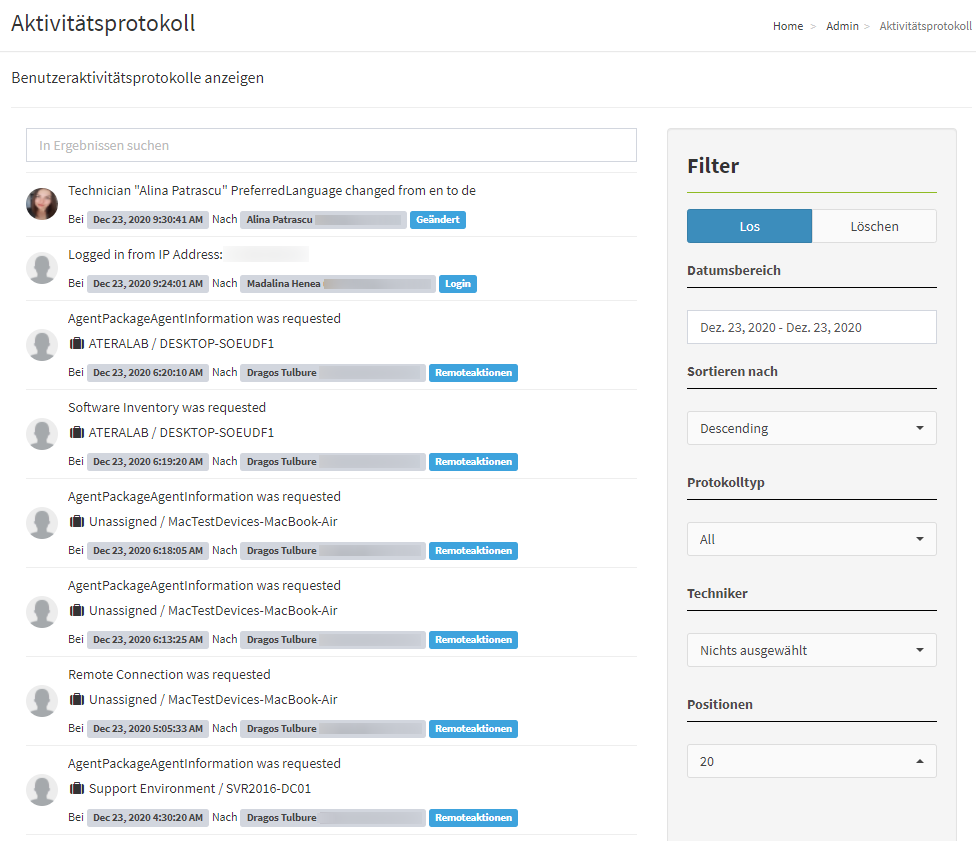The width and height of the screenshot is (976, 841).
Task: Click timestamp Dec 23, 2020 6:19:20 AM
Action: [x=148, y=462]
